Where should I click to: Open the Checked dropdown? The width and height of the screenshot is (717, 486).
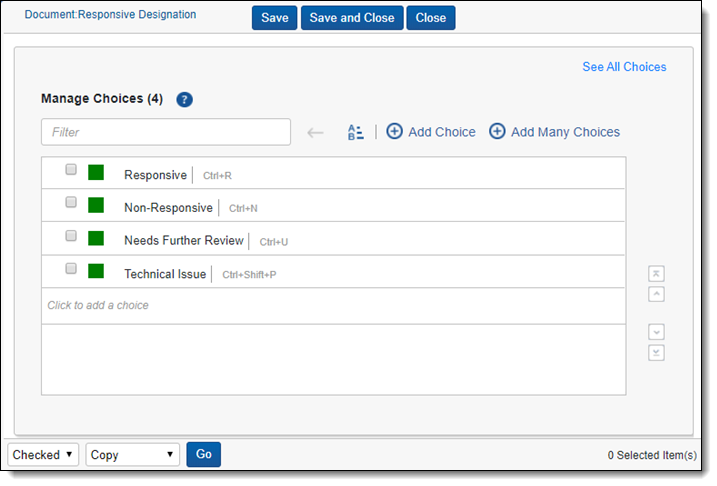tap(43, 455)
